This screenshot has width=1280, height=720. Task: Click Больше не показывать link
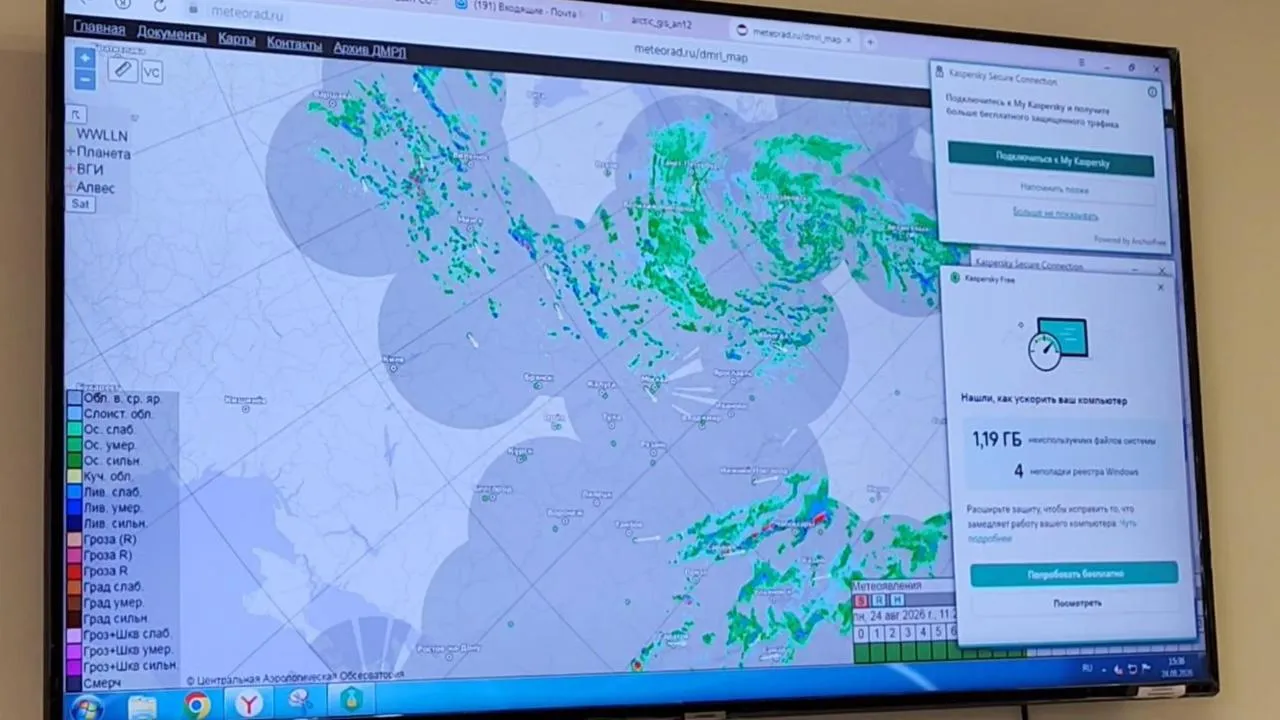(1055, 214)
